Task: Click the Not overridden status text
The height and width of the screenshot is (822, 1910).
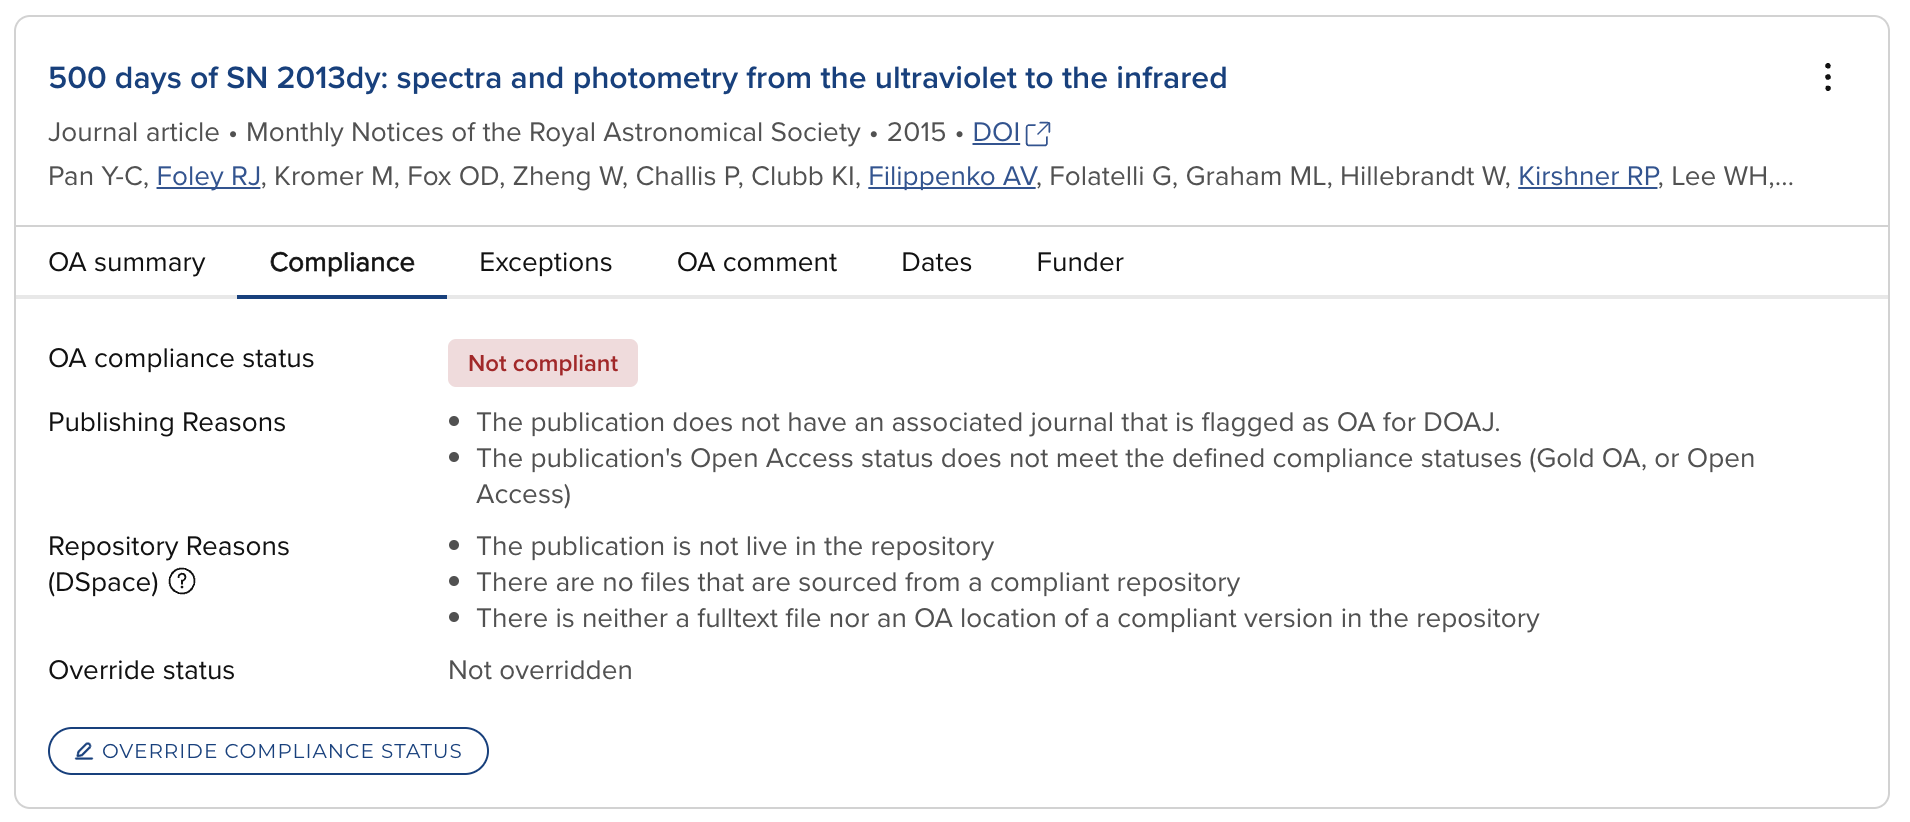Action: (540, 670)
